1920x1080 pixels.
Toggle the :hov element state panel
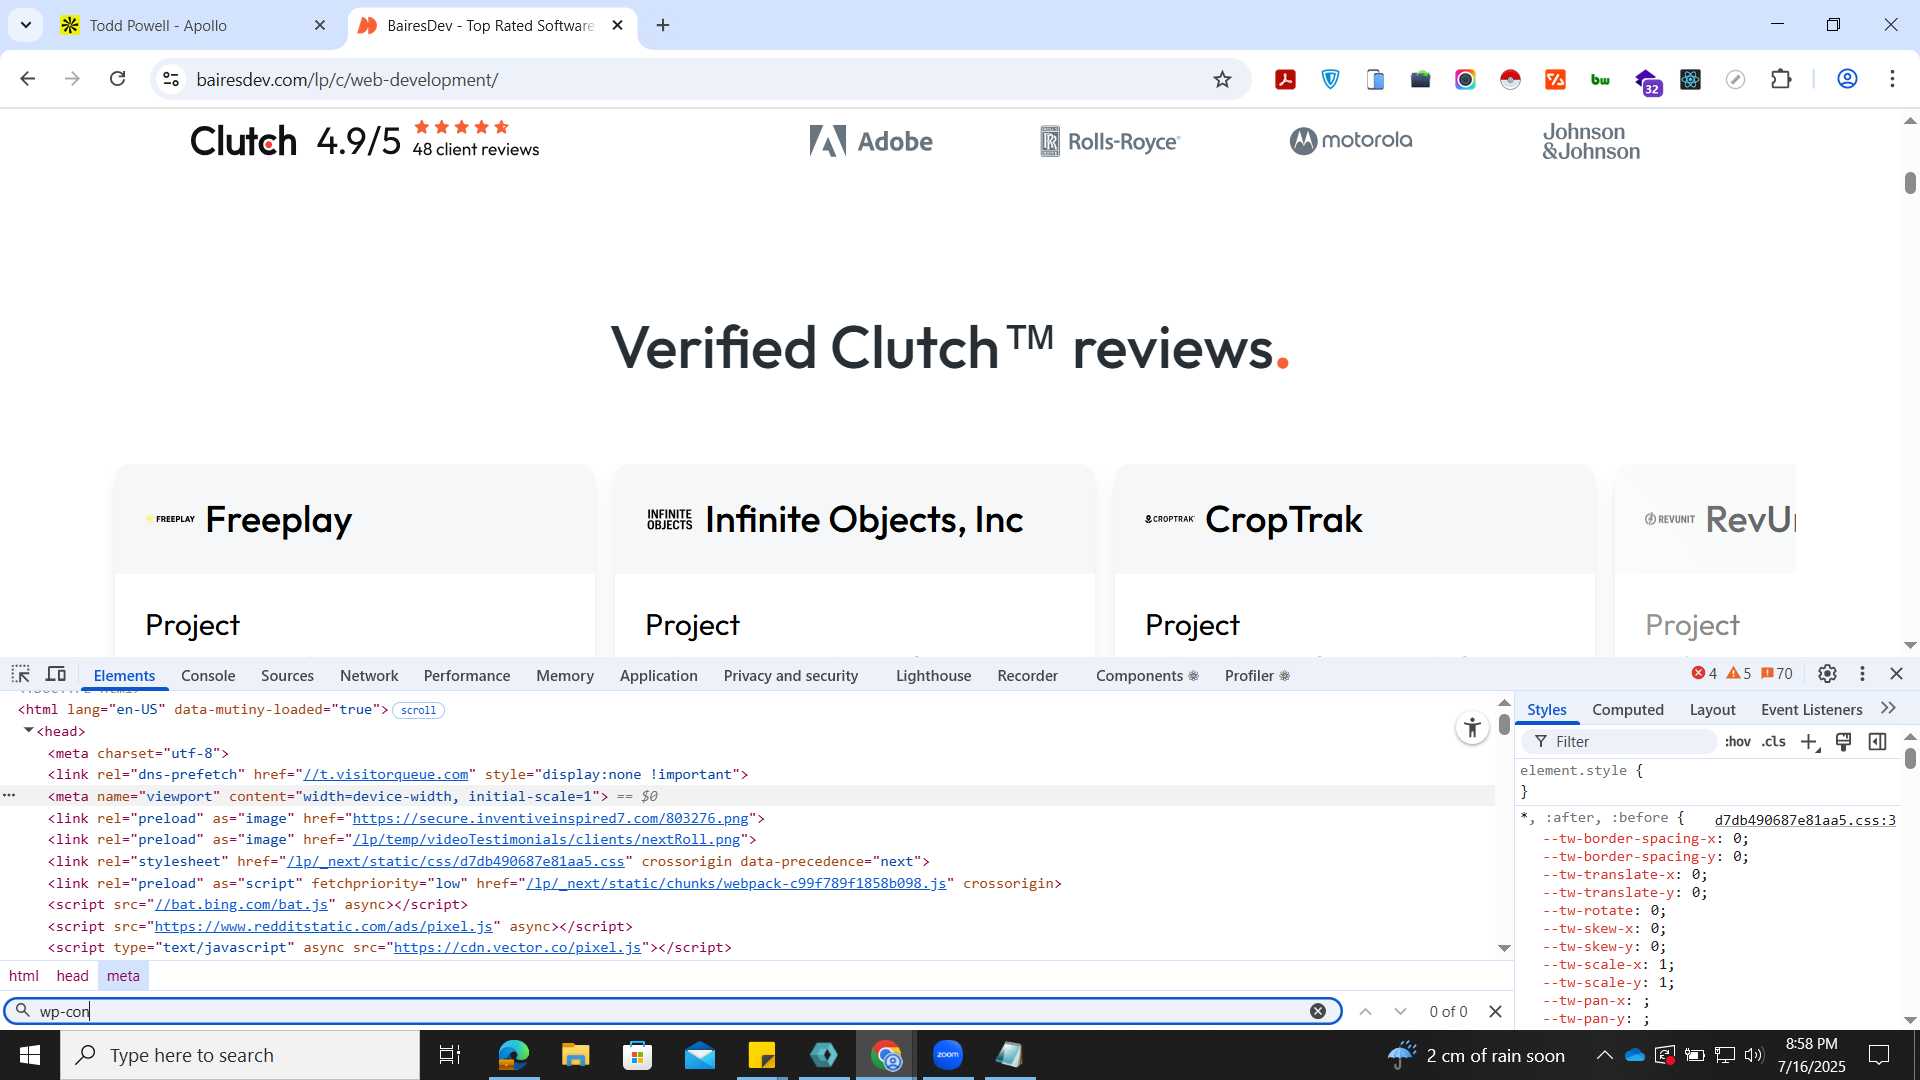point(1738,741)
